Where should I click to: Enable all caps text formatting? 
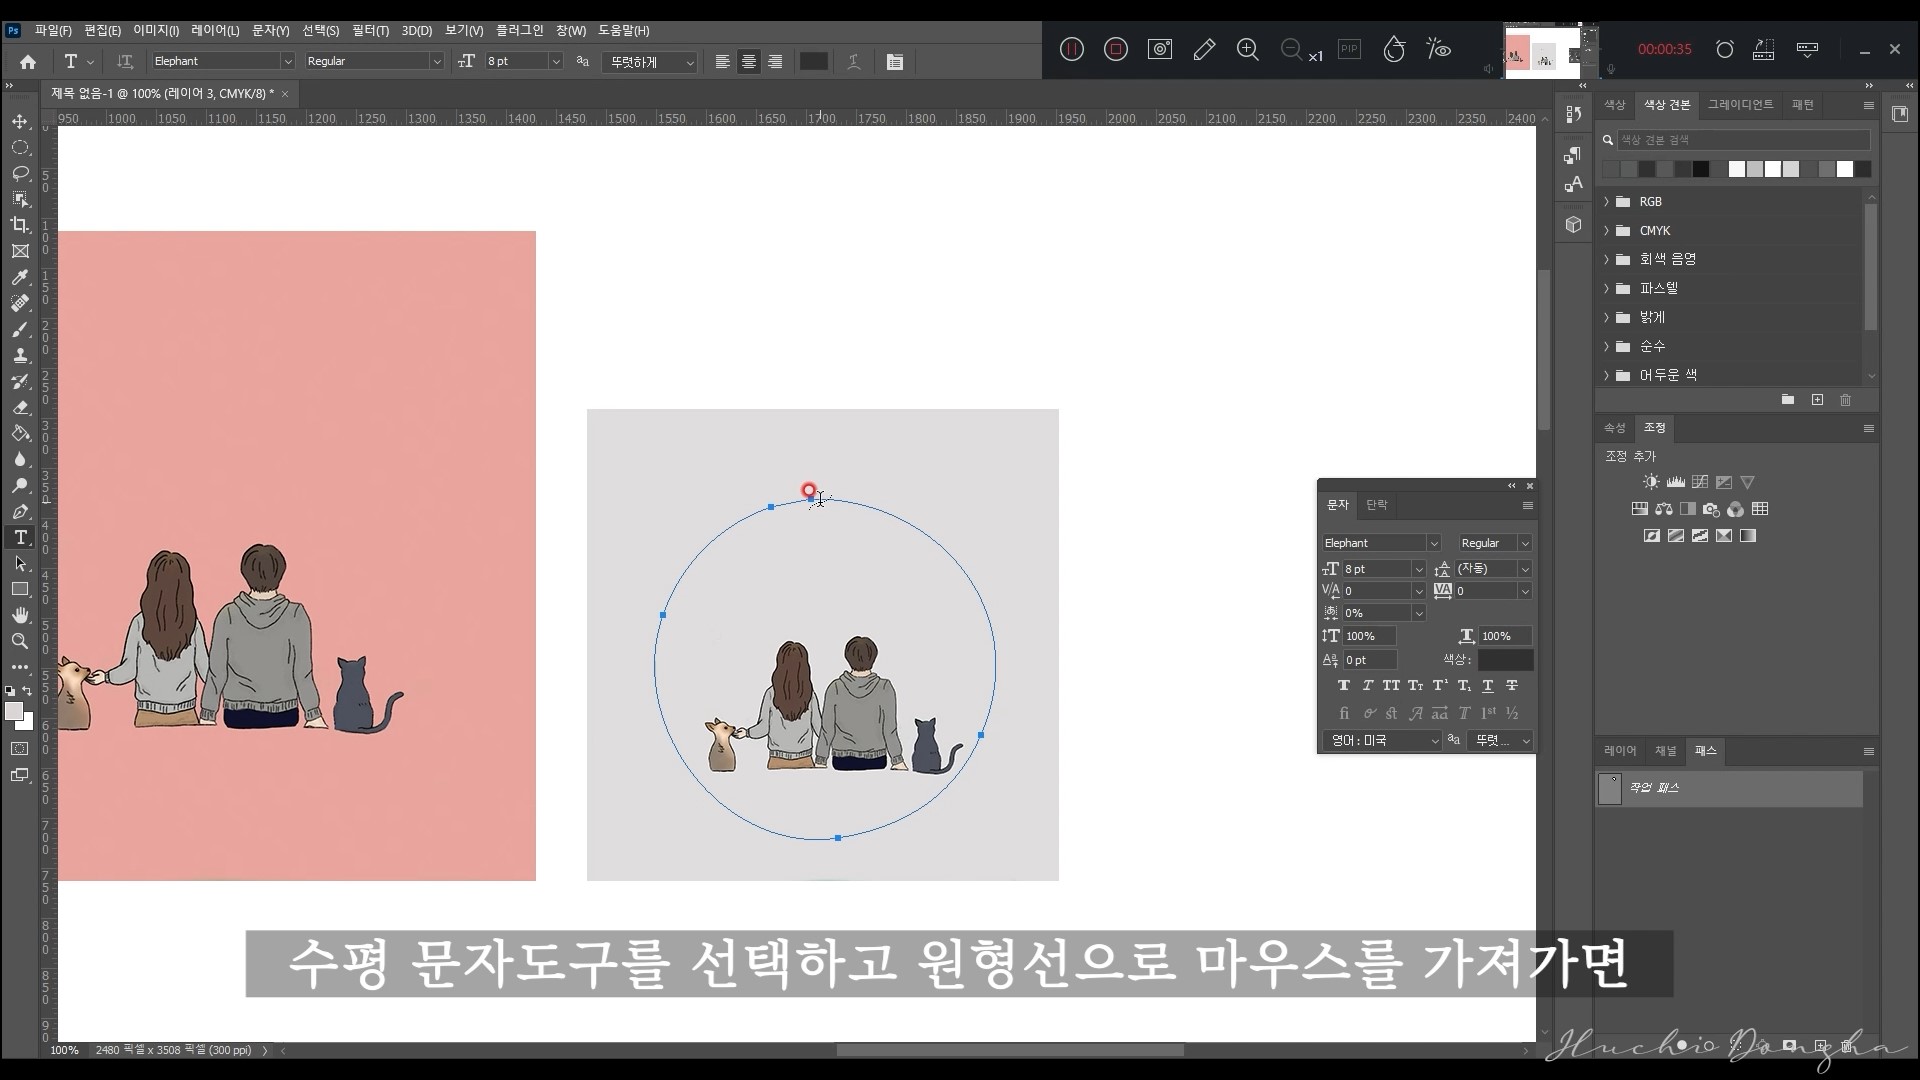(1392, 685)
